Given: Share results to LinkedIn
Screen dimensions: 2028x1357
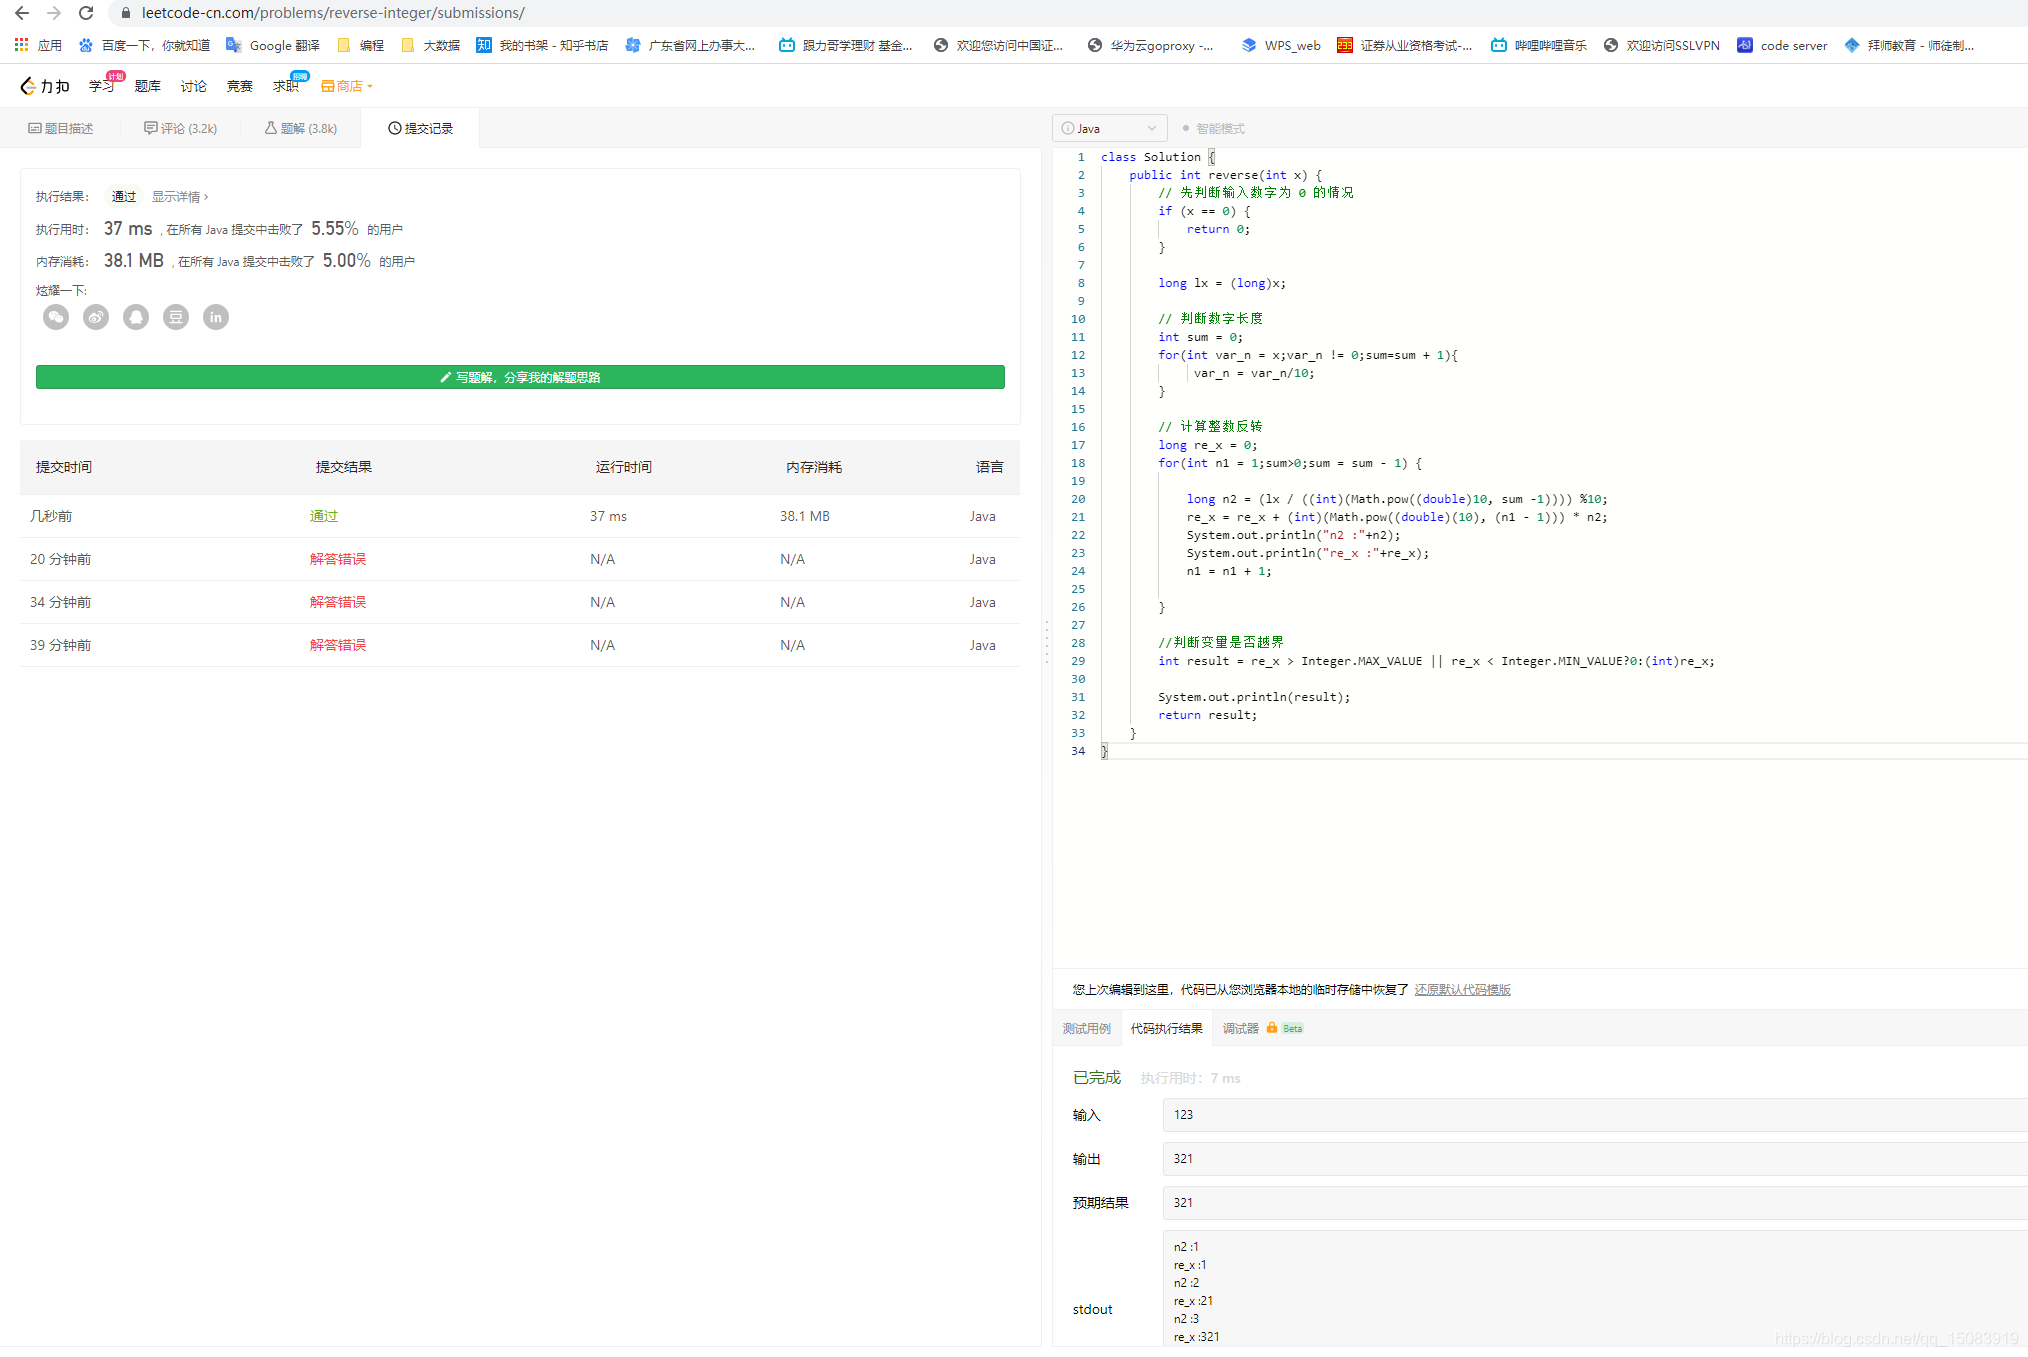Looking at the screenshot, I should tap(215, 317).
